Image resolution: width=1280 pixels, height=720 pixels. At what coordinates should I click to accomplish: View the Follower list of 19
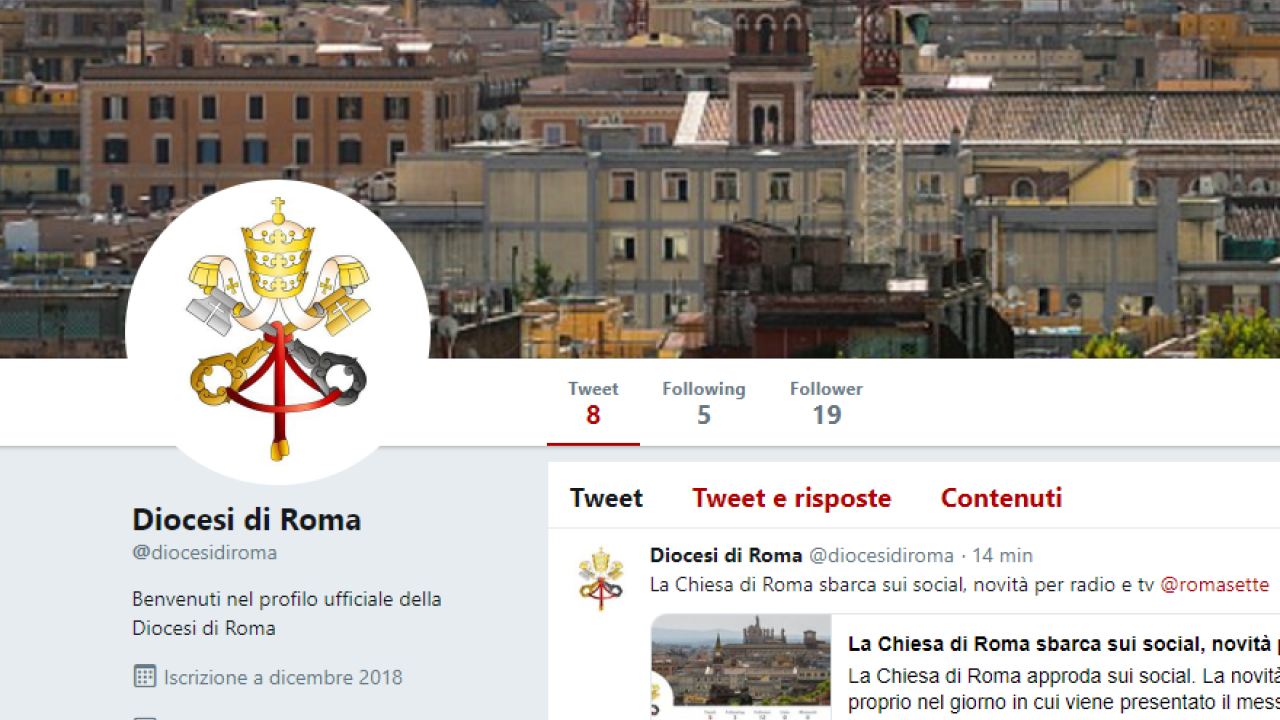pyautogui.click(x=826, y=402)
